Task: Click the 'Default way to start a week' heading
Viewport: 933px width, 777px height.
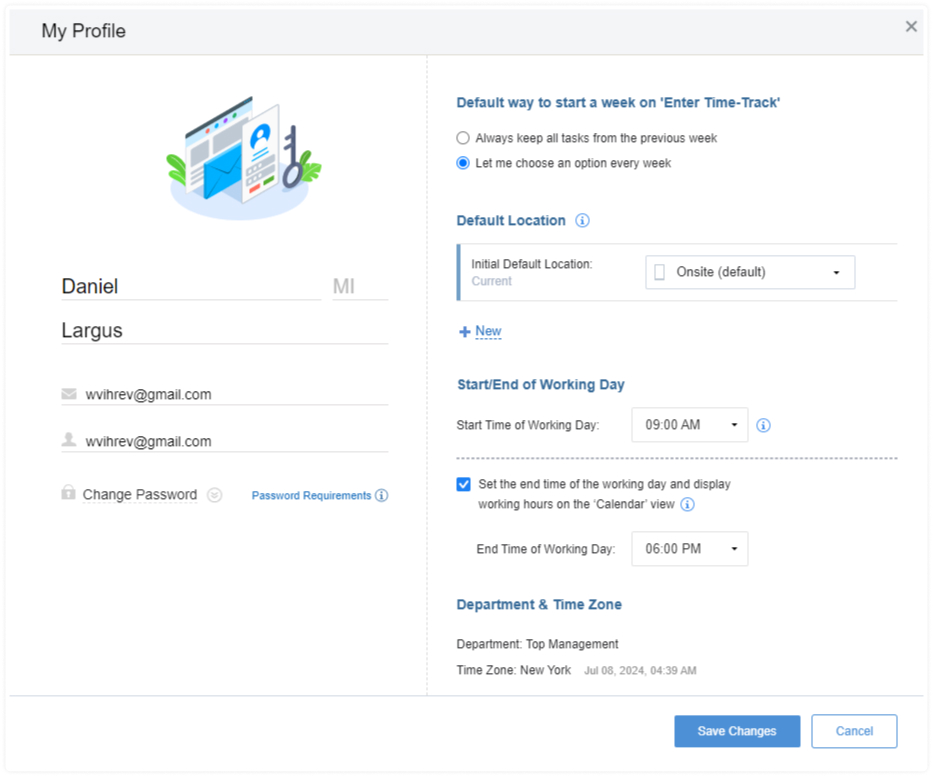Action: 618,103
